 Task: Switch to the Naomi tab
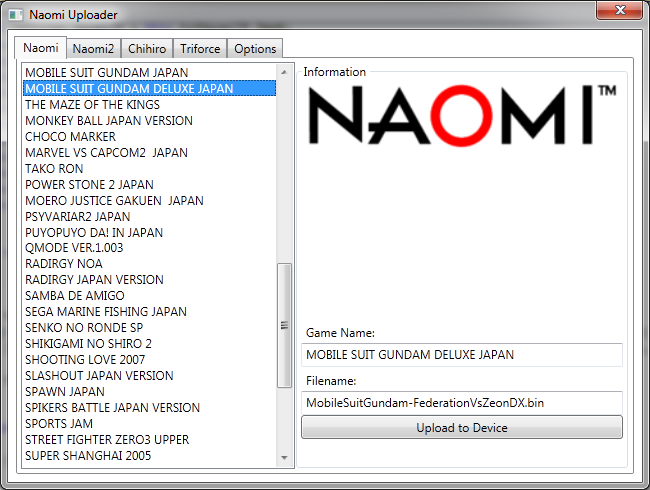41,48
